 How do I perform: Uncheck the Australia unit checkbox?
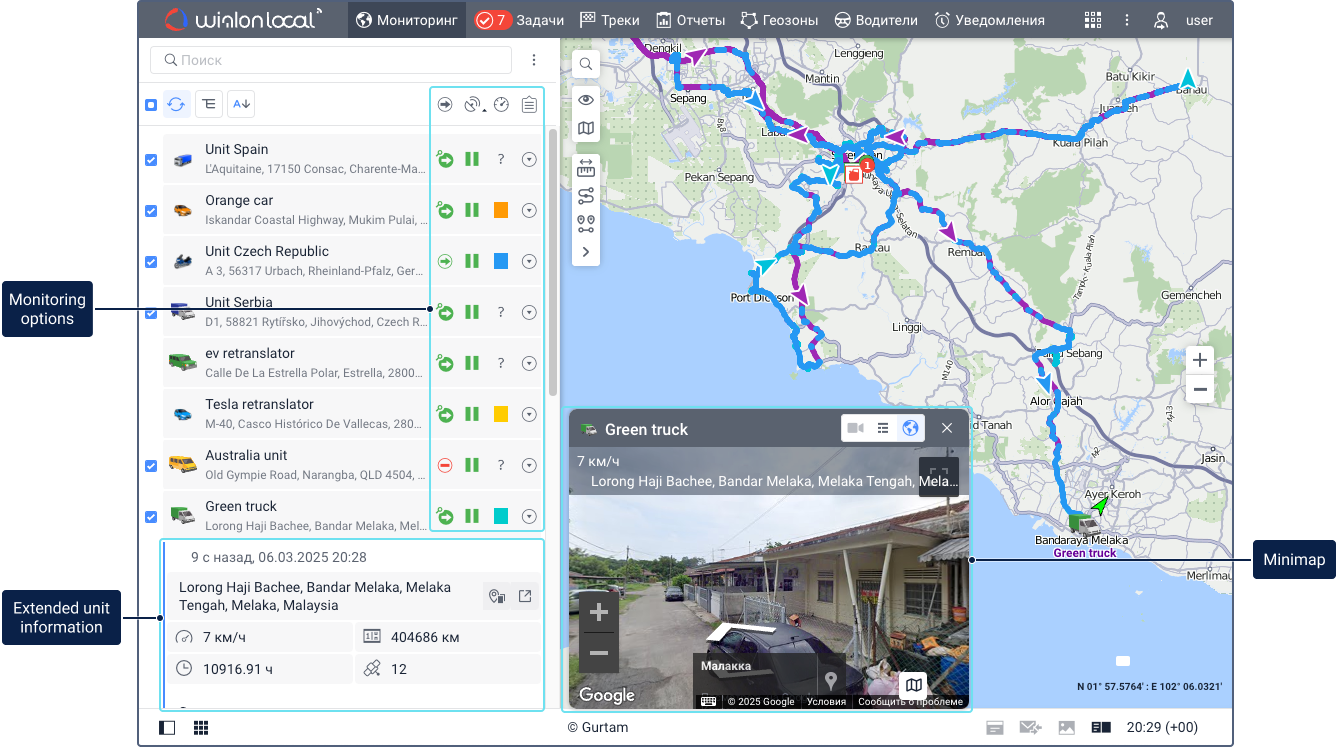click(151, 466)
